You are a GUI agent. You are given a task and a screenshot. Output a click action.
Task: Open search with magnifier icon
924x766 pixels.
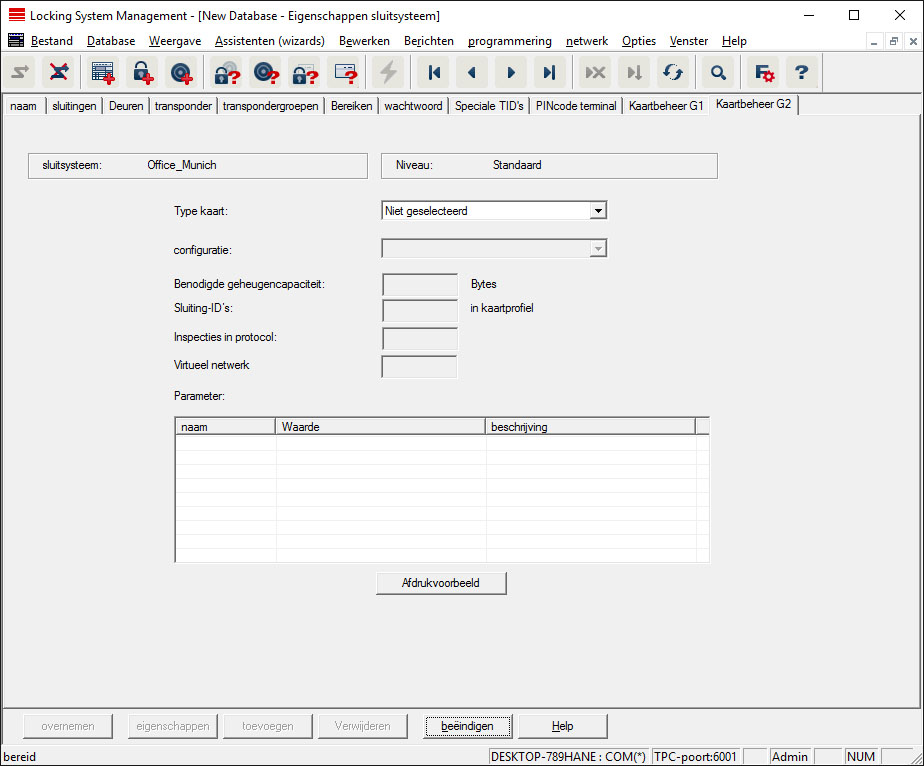(717, 72)
